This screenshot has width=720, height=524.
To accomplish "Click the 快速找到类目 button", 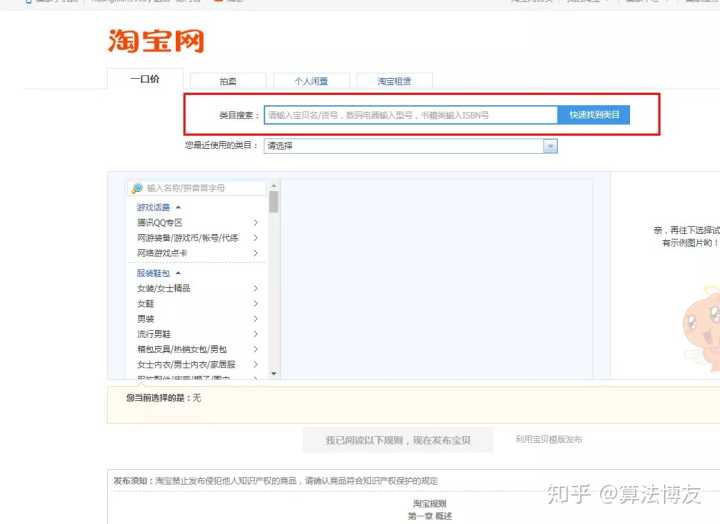I will click(594, 115).
